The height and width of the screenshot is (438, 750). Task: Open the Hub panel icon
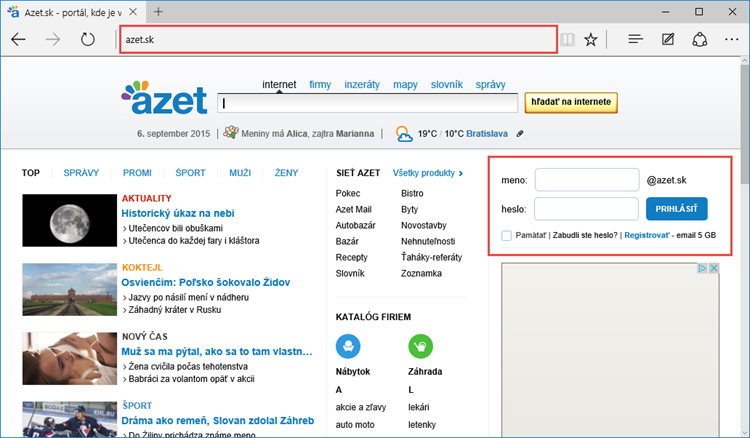pos(635,40)
